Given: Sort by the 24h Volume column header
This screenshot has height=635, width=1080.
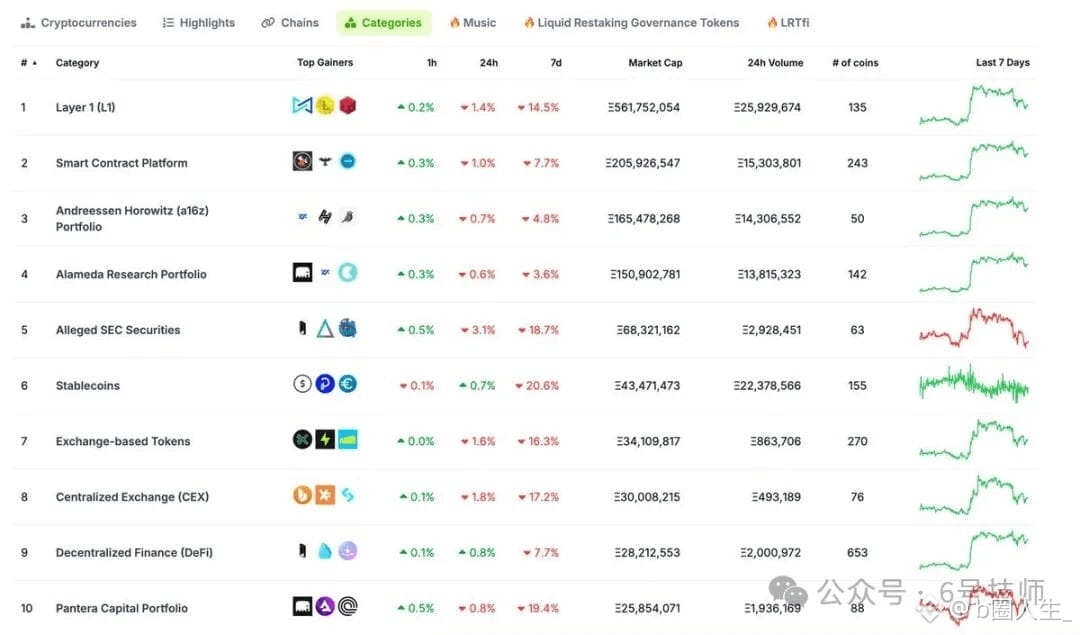Looking at the screenshot, I should click(775, 63).
